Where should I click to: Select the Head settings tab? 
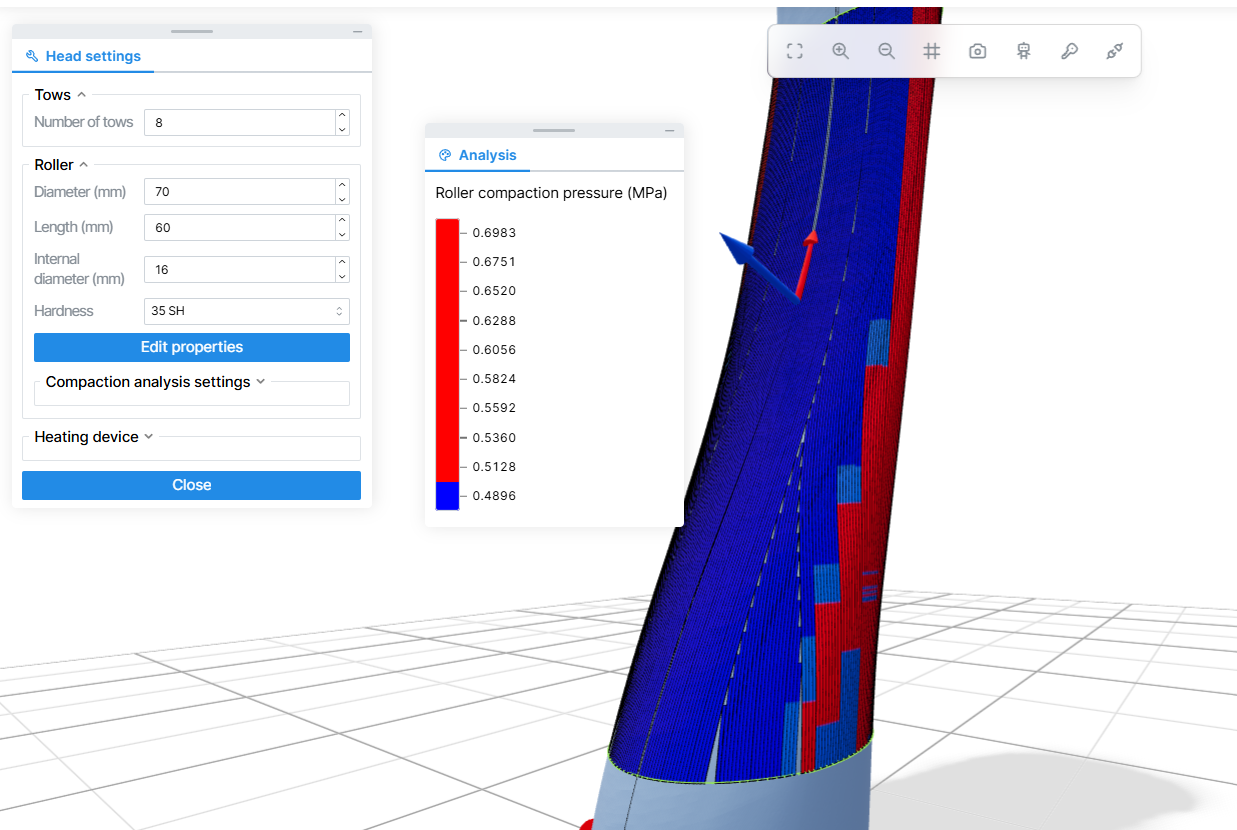[83, 56]
